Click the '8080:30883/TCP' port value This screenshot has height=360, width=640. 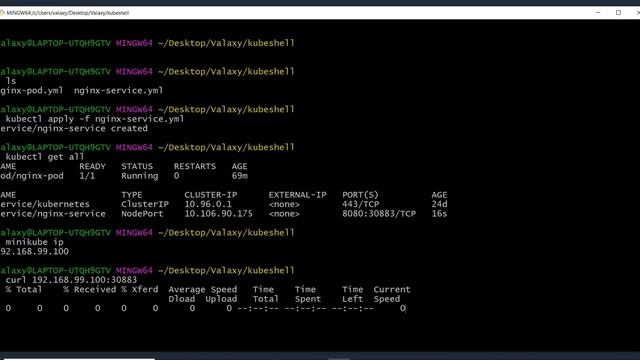click(379, 214)
